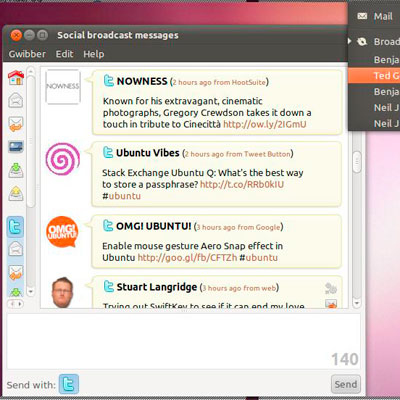The image size is (400, 400).
Task: Click the message stream vertical scrollbar handle
Action: point(357,162)
